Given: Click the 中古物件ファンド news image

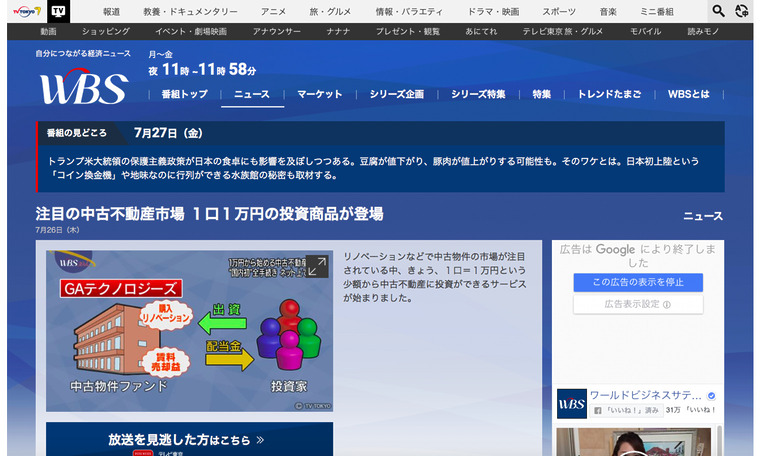Looking at the screenshot, I should (x=189, y=330).
